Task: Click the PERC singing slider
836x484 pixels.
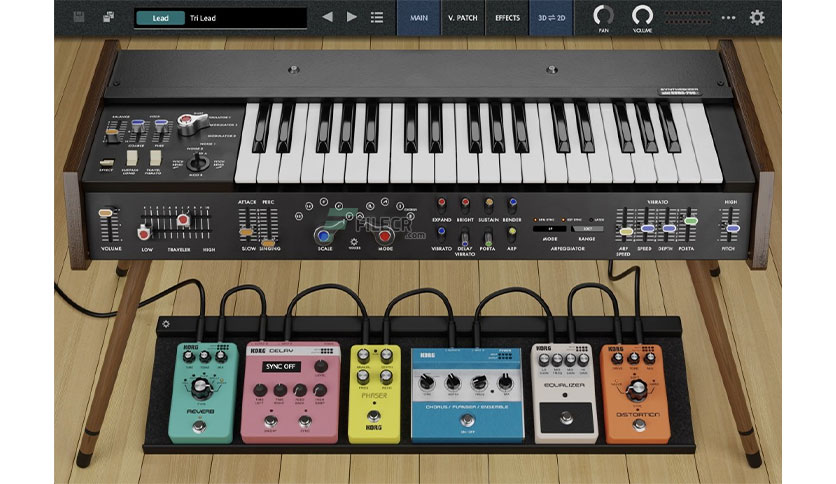Action: [268, 243]
